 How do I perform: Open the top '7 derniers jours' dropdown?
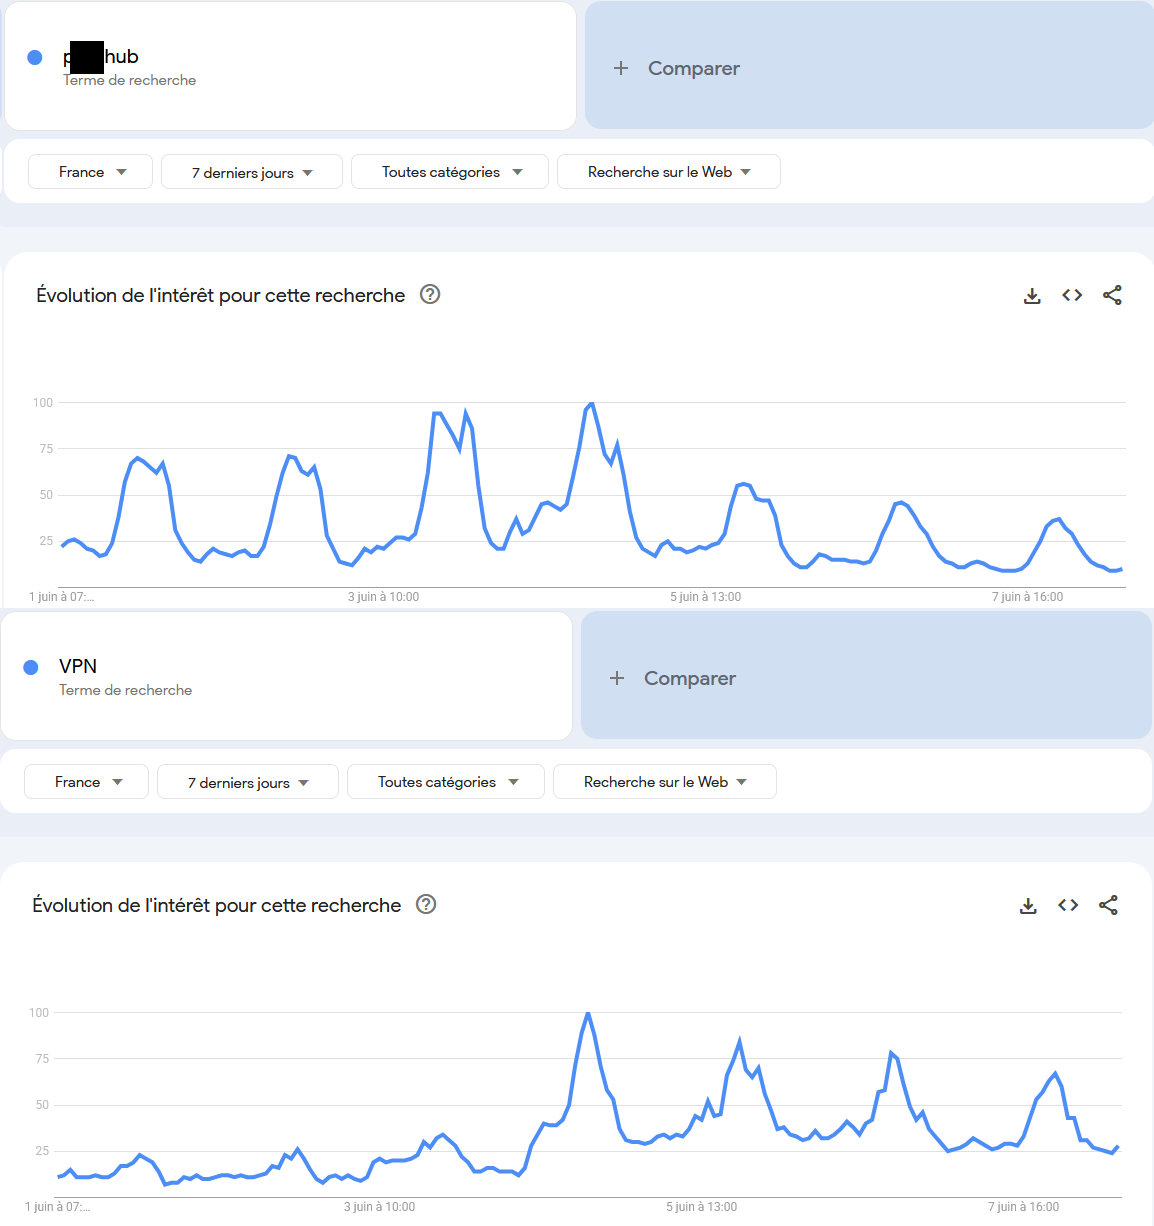pos(252,172)
